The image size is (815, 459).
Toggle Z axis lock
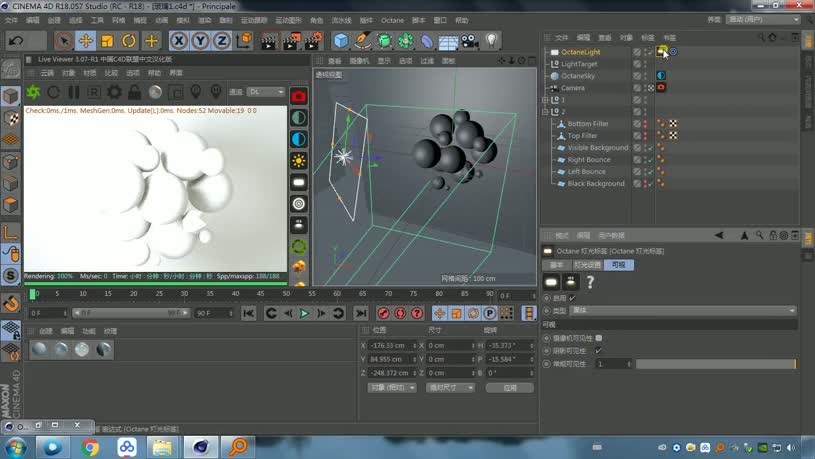(x=222, y=41)
